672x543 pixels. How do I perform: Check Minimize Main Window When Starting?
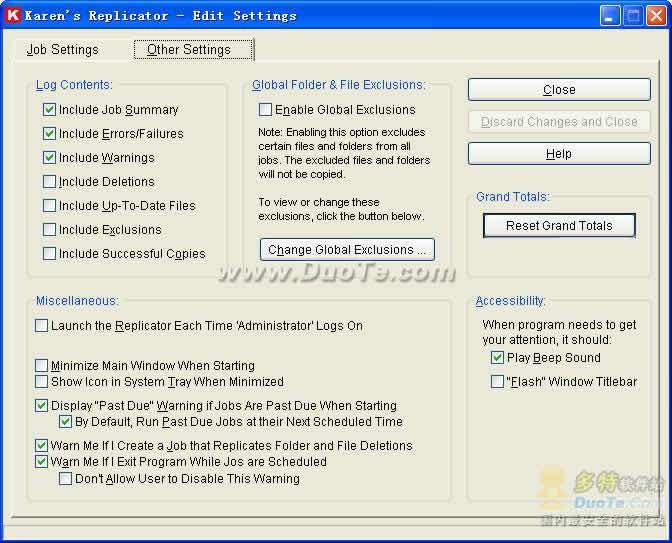point(42,366)
